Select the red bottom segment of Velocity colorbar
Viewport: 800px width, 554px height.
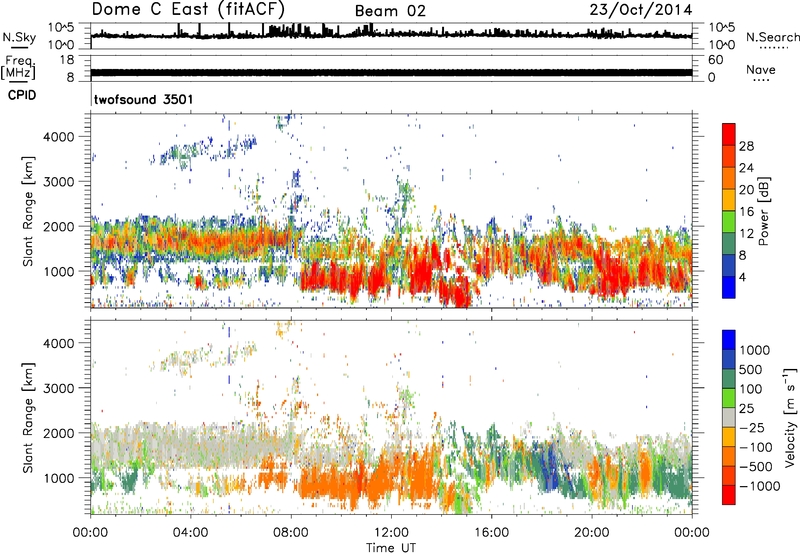(729, 495)
